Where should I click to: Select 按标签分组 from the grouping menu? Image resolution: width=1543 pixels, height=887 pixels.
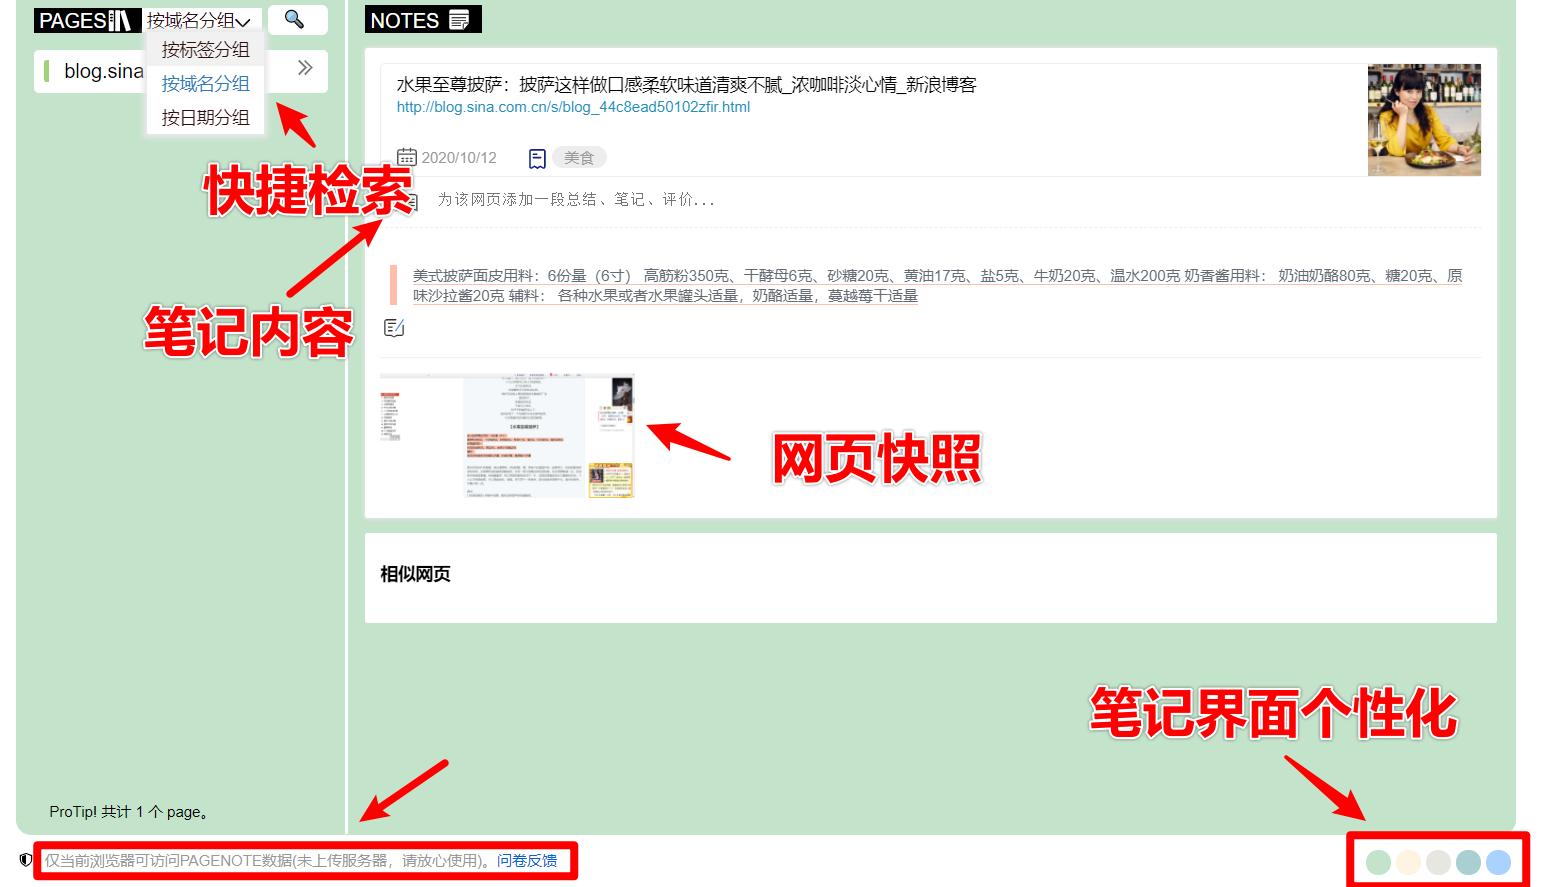pos(205,48)
